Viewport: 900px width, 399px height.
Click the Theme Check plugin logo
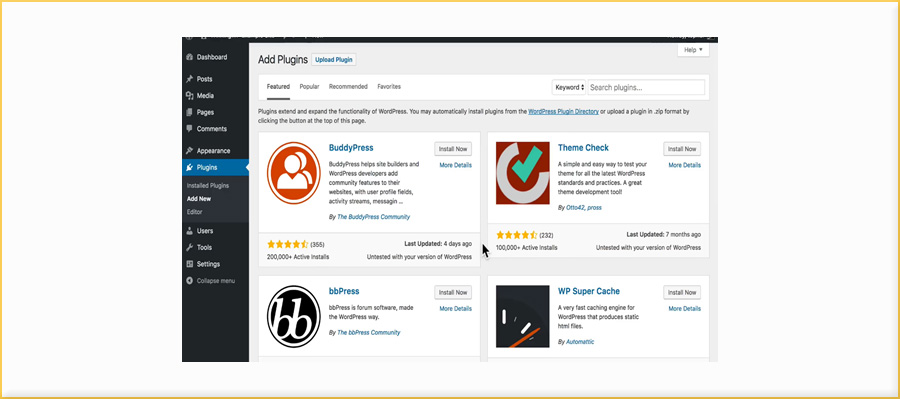[x=522, y=173]
